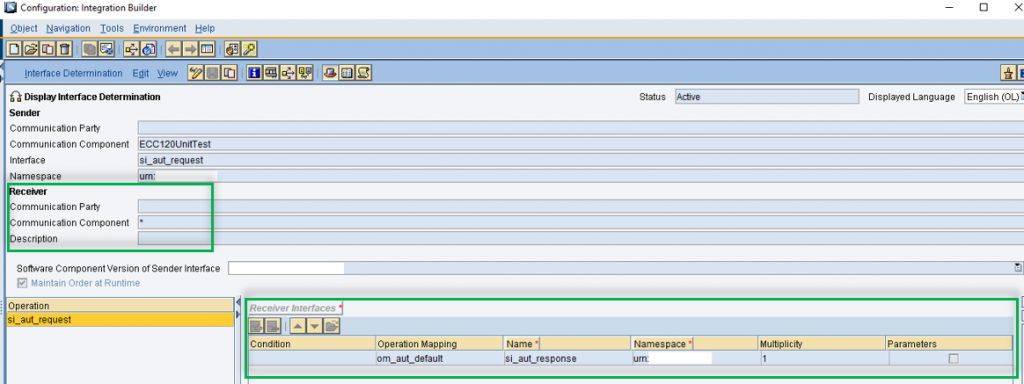Switch to edit mode with pencil icon
Screen dimensions: 1024x384
pos(195,73)
